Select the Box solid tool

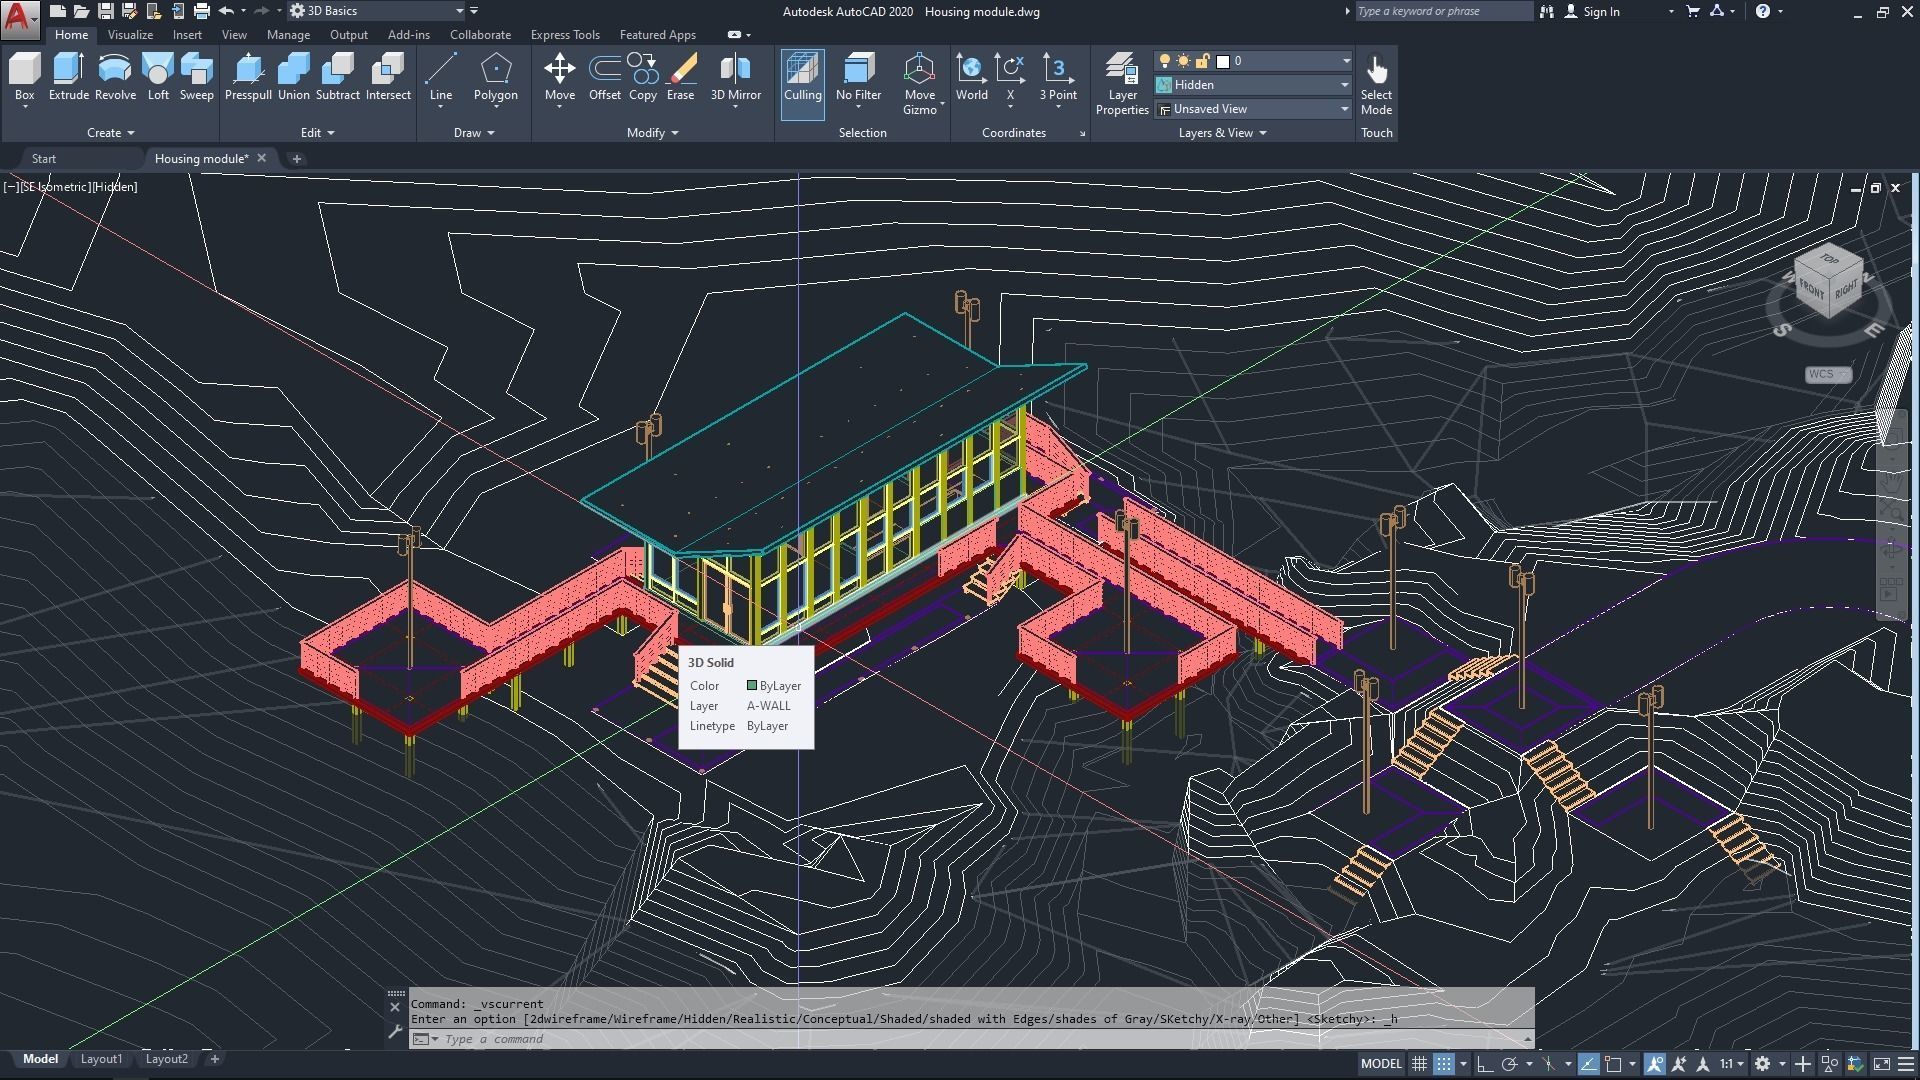click(24, 77)
